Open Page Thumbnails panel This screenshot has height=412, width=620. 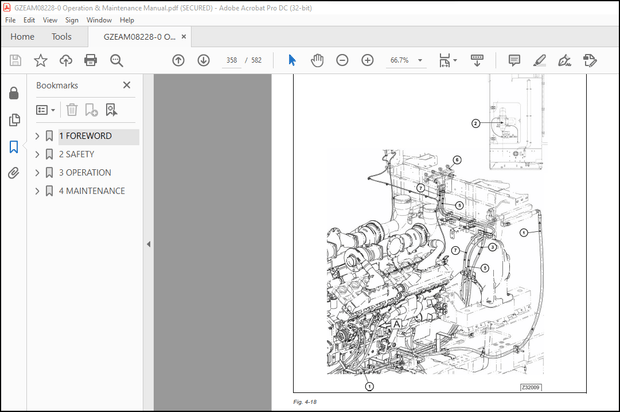tap(14, 120)
